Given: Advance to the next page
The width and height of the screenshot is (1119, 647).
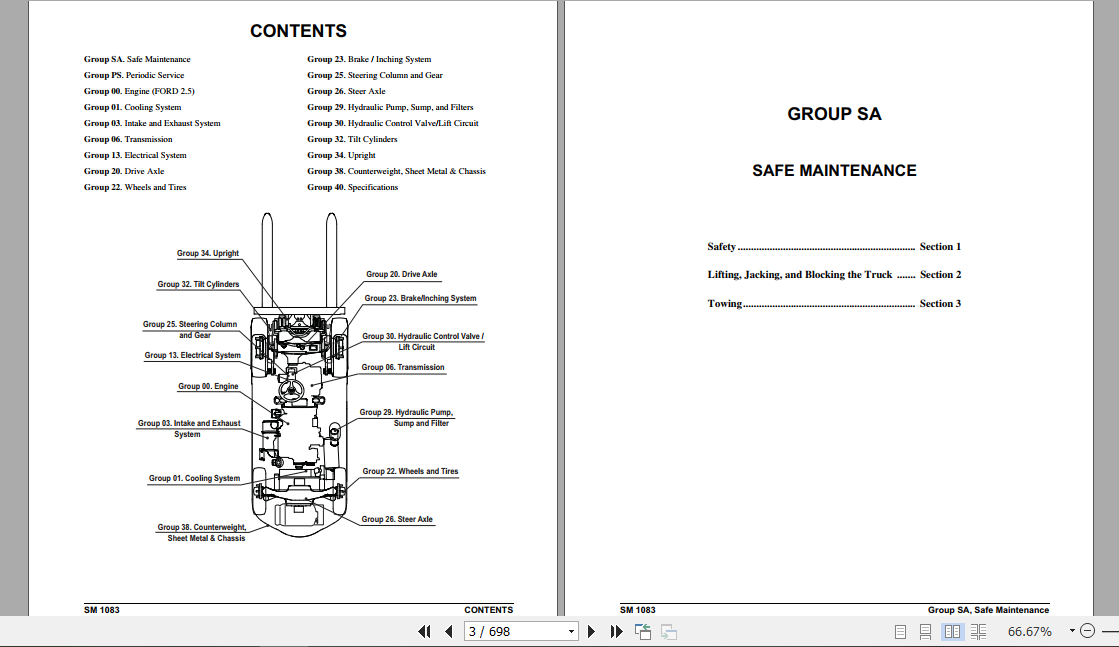Looking at the screenshot, I should coord(591,631).
